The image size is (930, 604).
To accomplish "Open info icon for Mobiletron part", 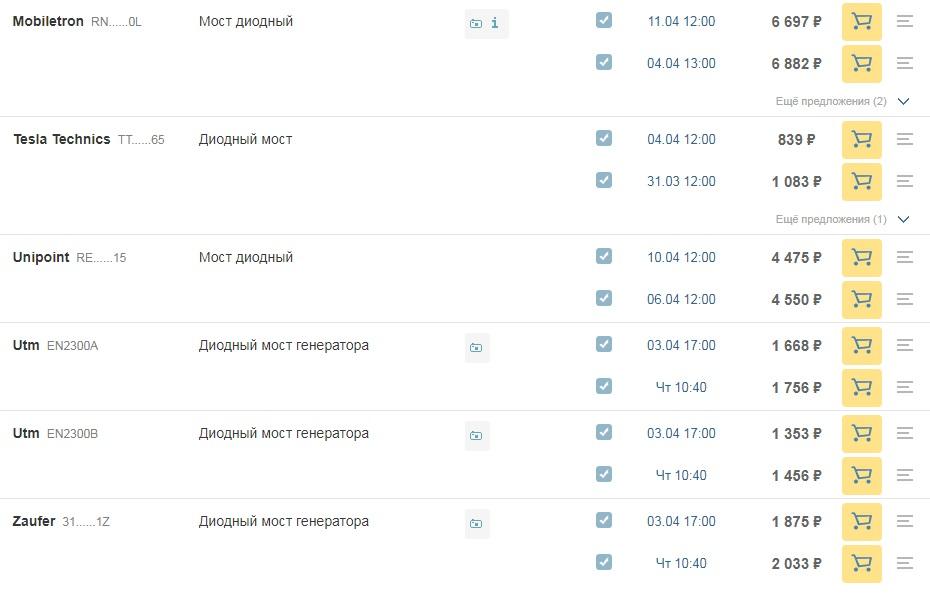I will tap(495, 23).
